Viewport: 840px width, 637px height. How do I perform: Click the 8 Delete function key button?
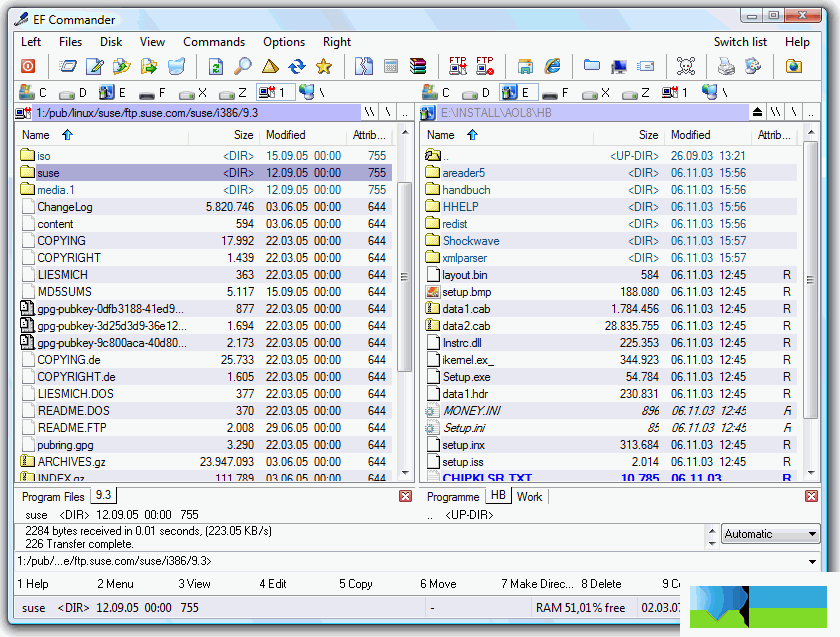pyautogui.click(x=601, y=584)
